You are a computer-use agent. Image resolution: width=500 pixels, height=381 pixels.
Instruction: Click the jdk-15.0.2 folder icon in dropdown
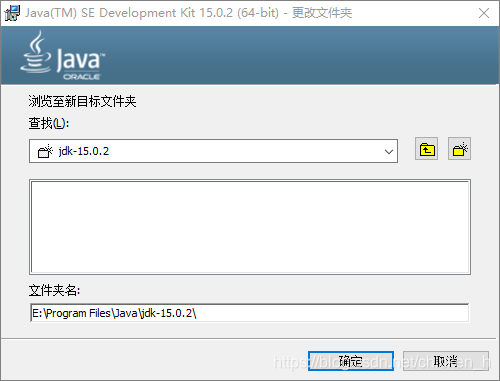click(x=45, y=151)
